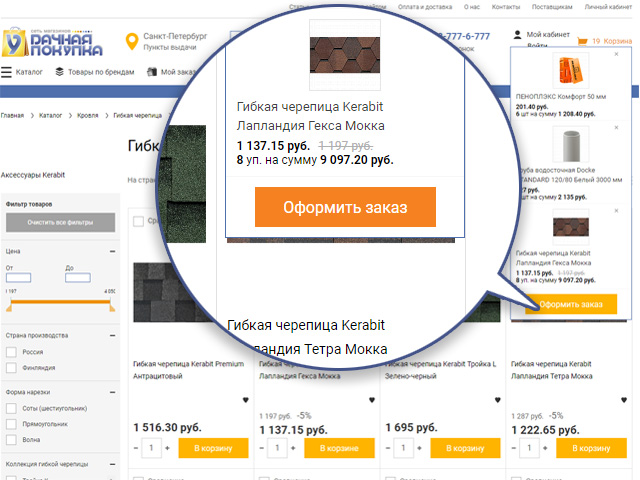Viewport: 640px width, 480px height.
Task: Go to Кровля in breadcrumbs
Action: (88, 116)
